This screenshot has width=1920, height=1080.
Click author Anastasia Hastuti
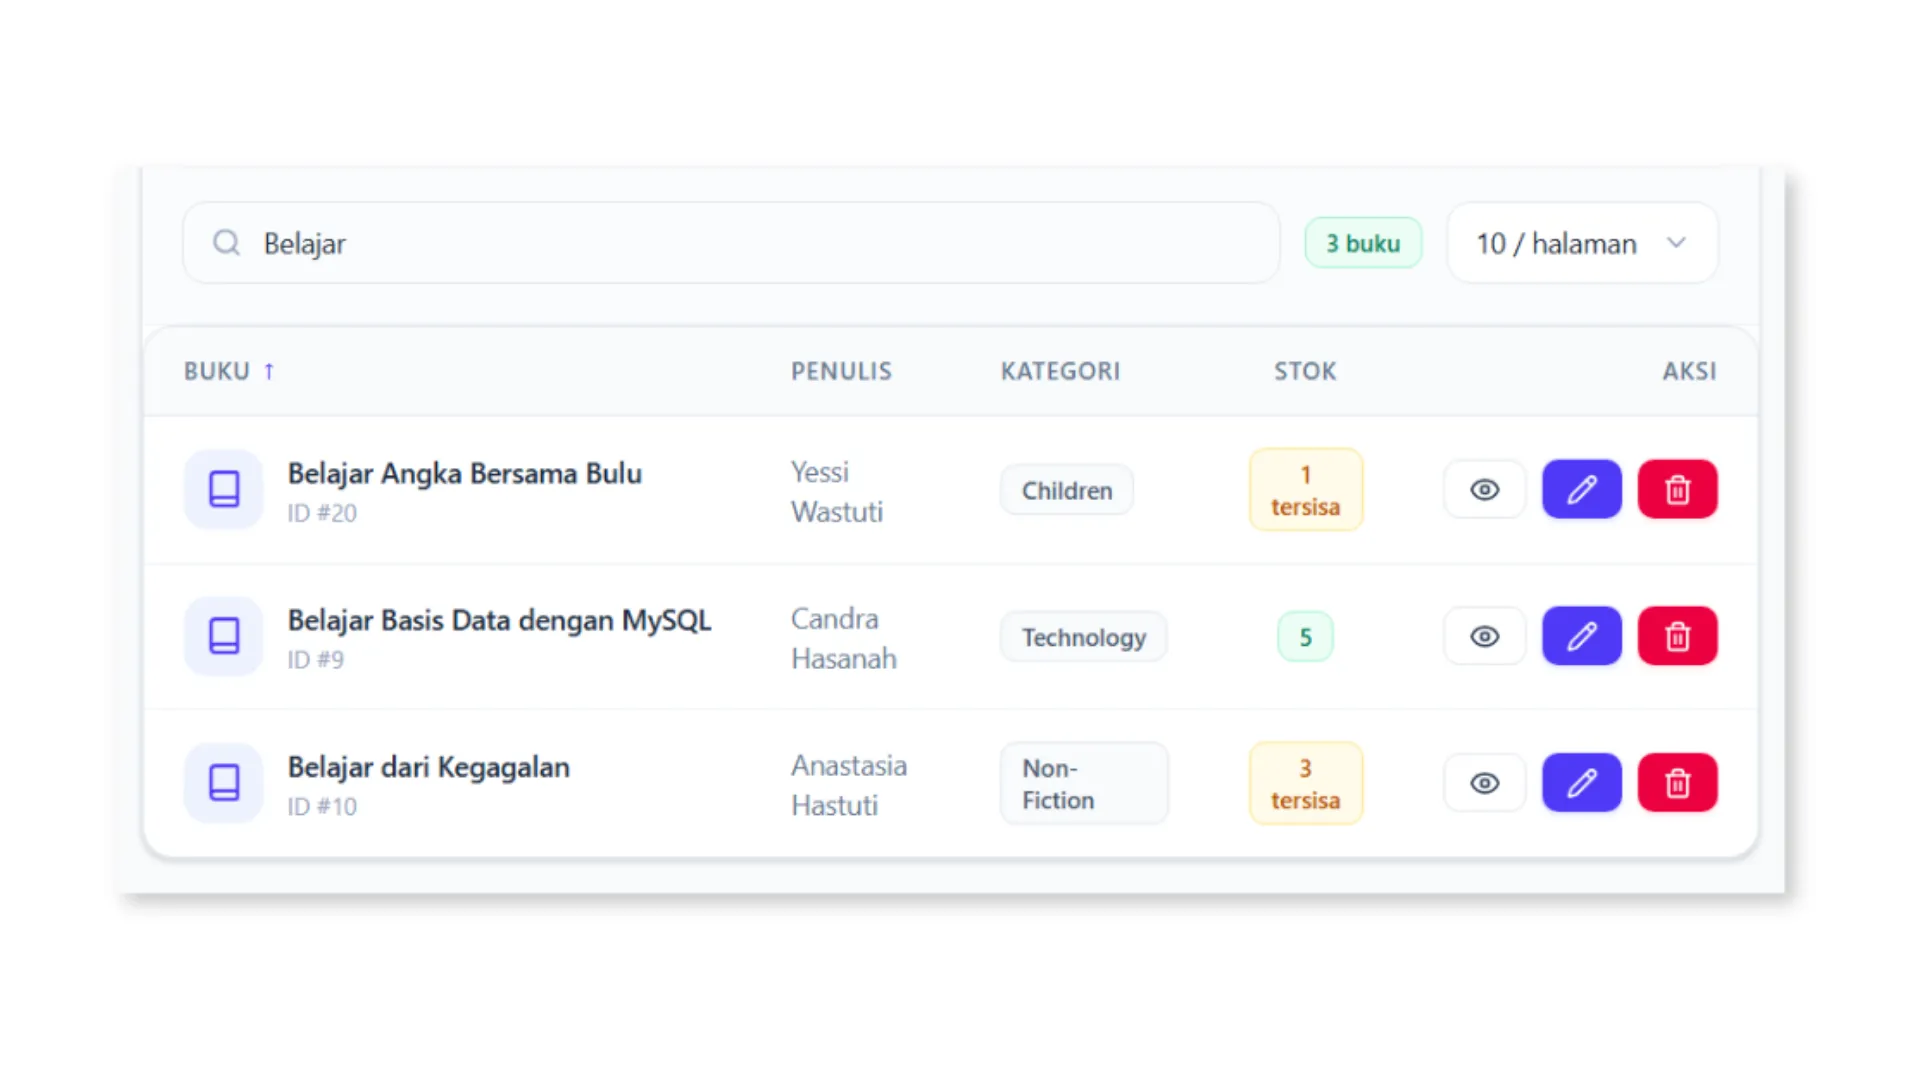tap(849, 785)
